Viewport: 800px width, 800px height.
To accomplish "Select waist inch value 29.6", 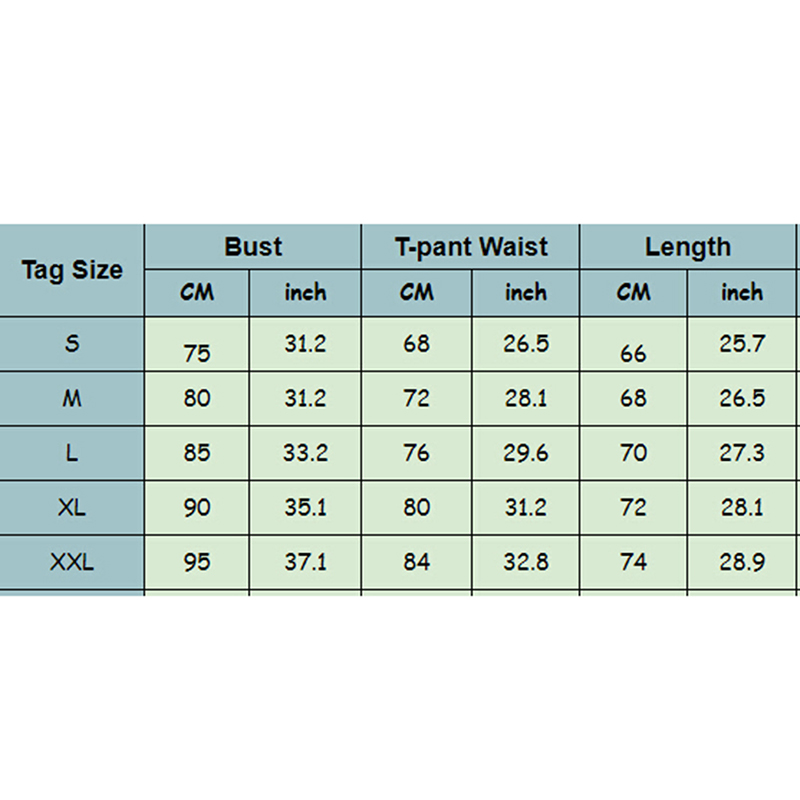I will point(526,453).
